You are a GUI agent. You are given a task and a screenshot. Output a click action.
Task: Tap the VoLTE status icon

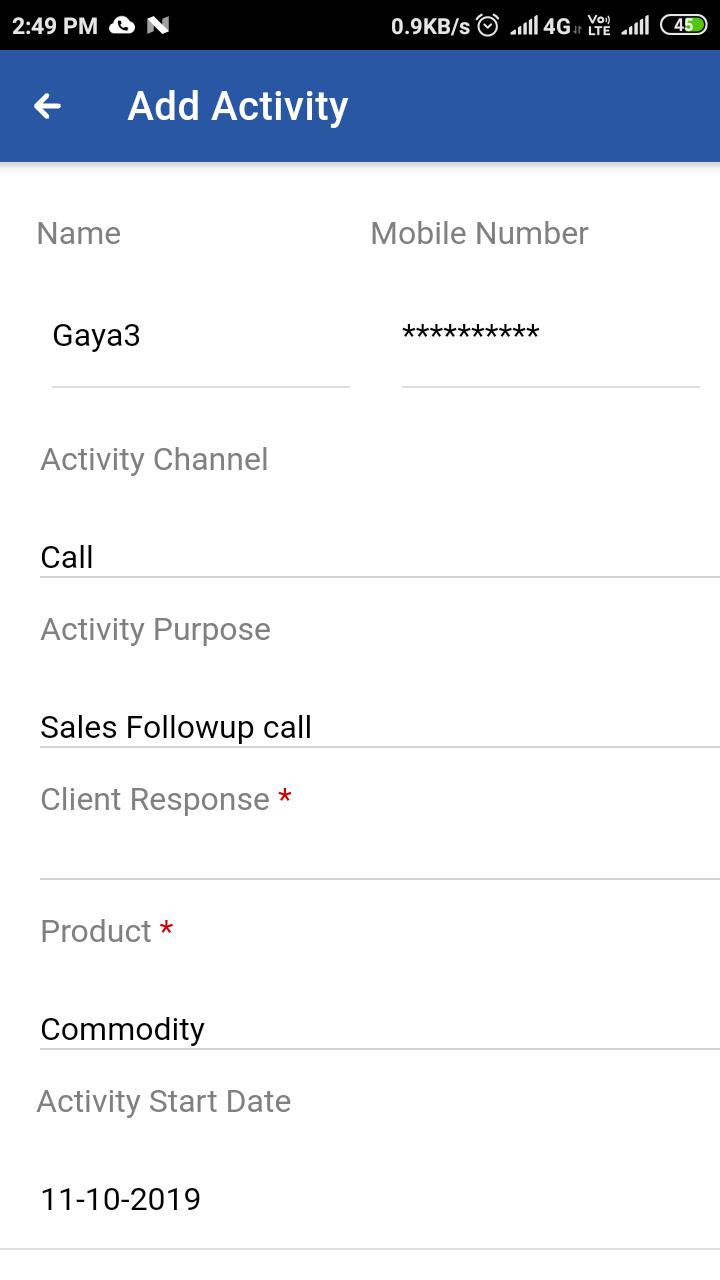point(599,25)
